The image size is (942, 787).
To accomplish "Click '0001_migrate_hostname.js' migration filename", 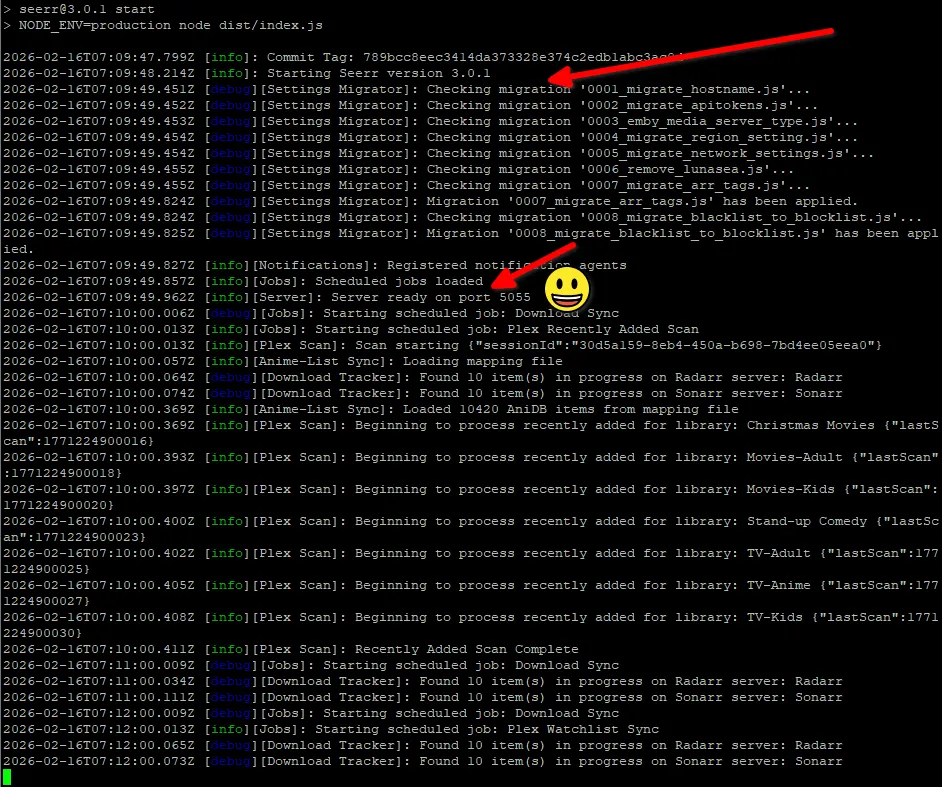I will click(x=682, y=89).
